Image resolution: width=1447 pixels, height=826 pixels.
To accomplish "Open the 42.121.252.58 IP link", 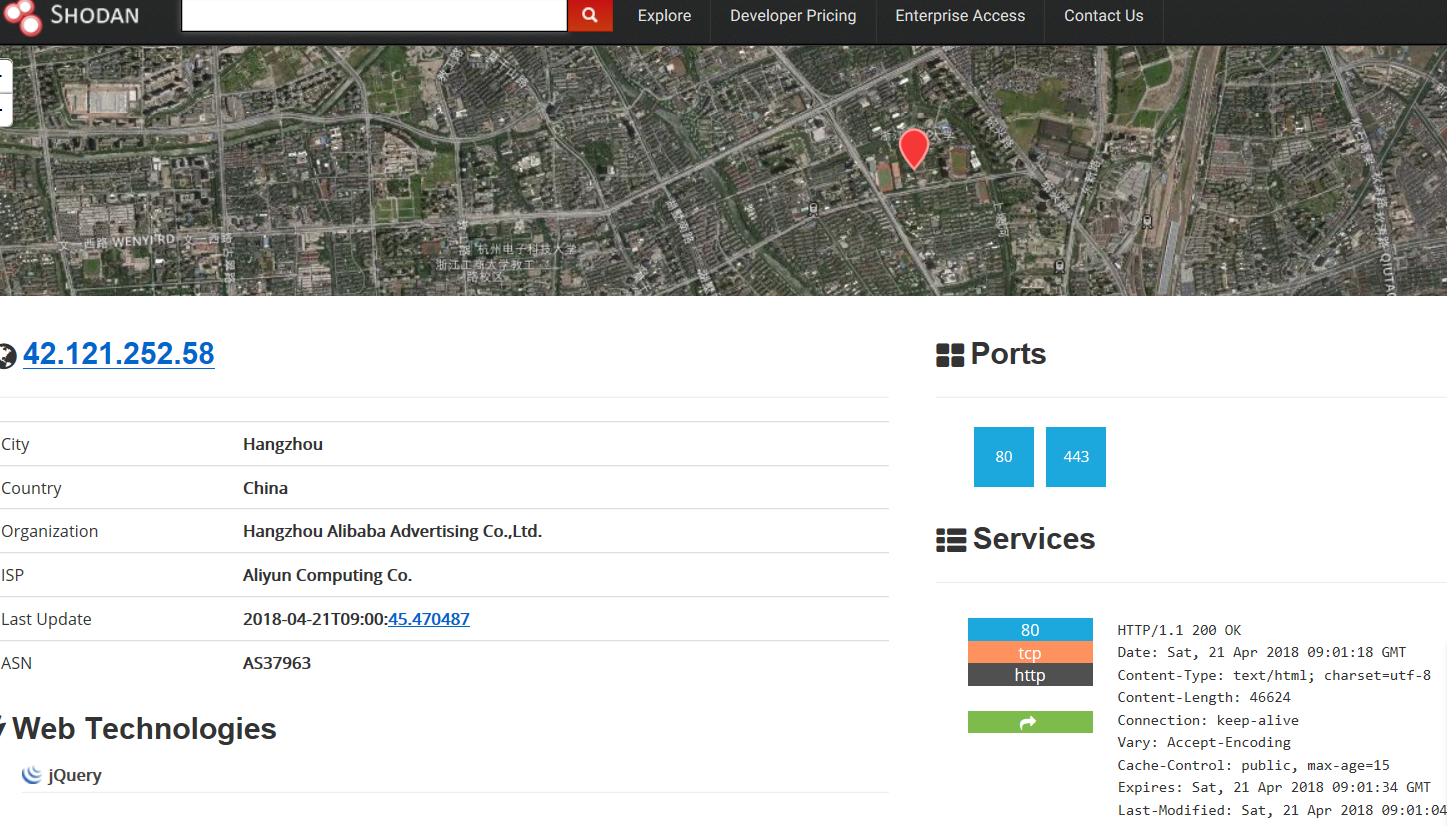I will 119,354.
